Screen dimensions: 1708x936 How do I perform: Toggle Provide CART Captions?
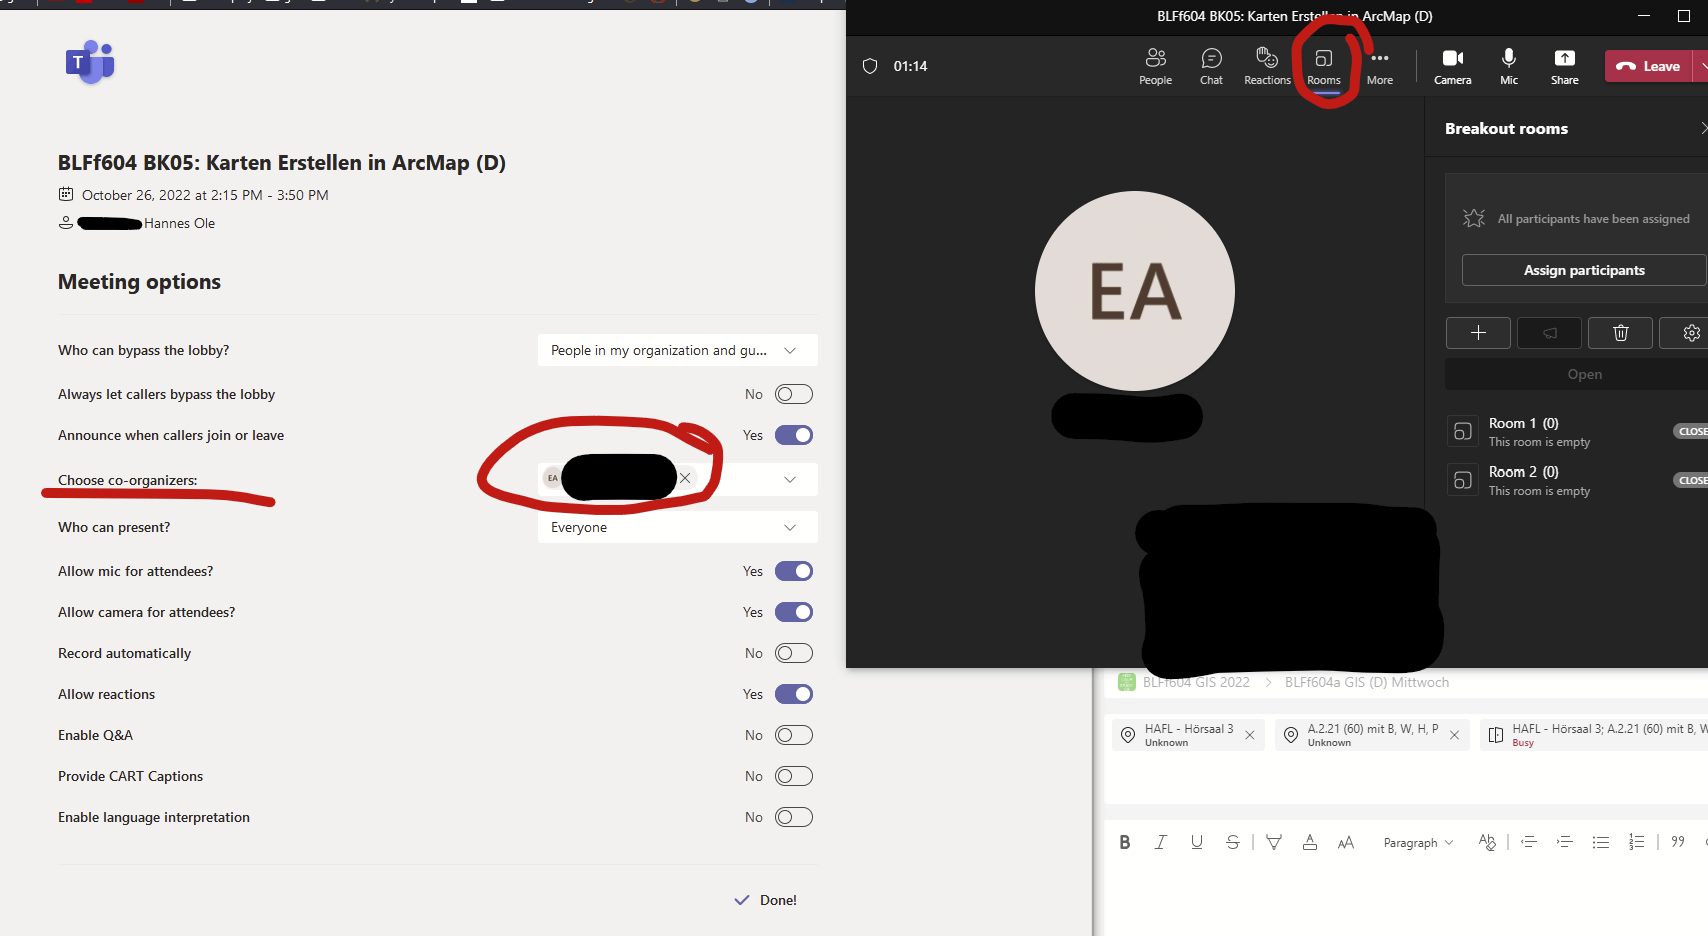coord(794,776)
